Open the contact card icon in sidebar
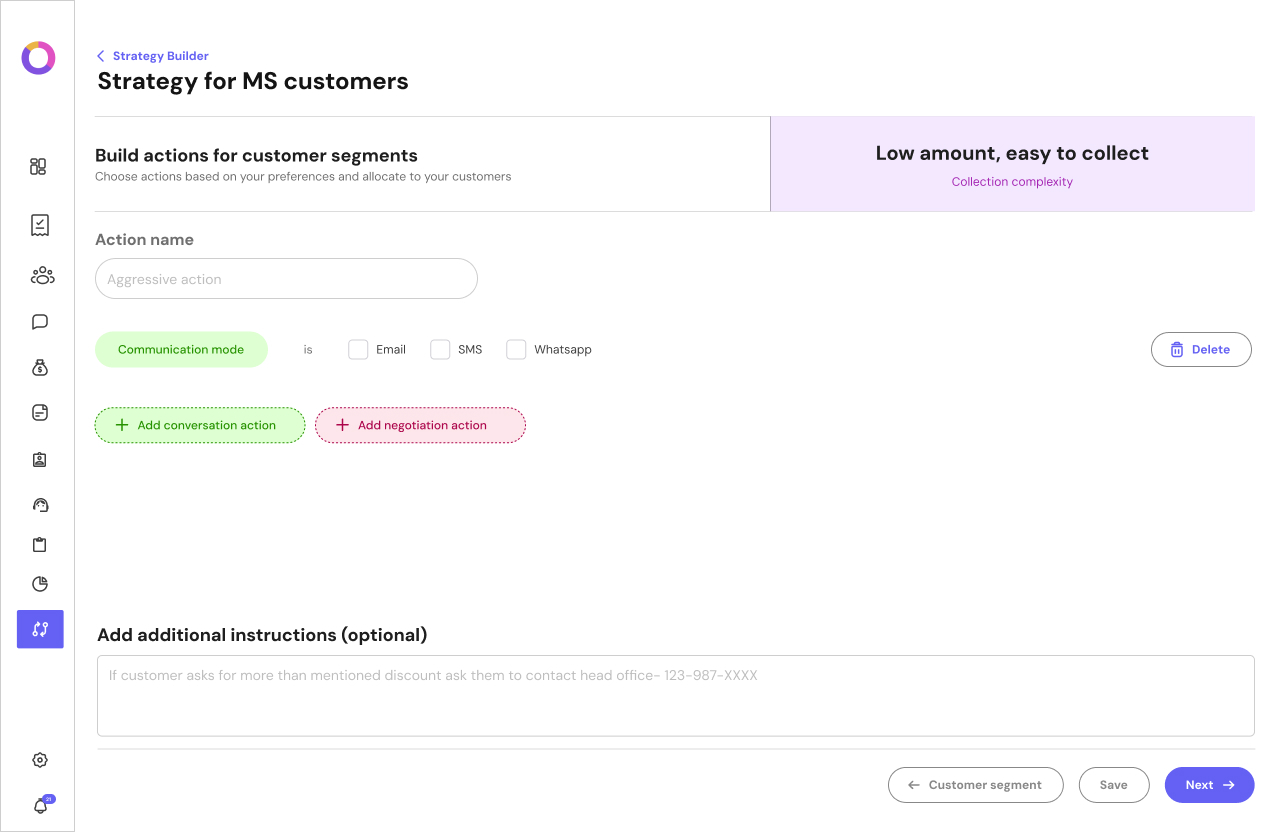This screenshot has width=1280, height=832. click(x=39, y=459)
